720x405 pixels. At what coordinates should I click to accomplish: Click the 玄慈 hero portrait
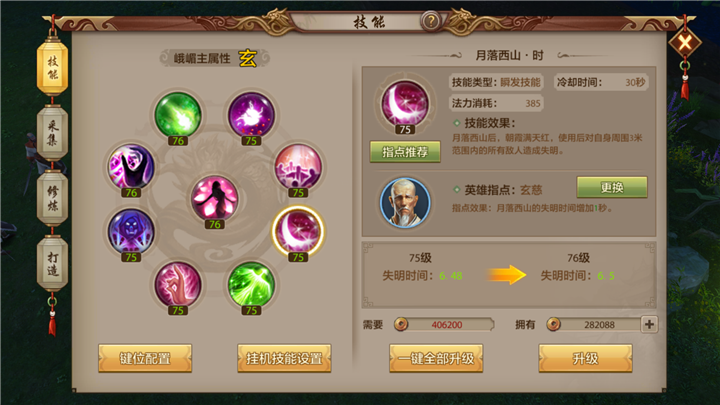[405, 202]
